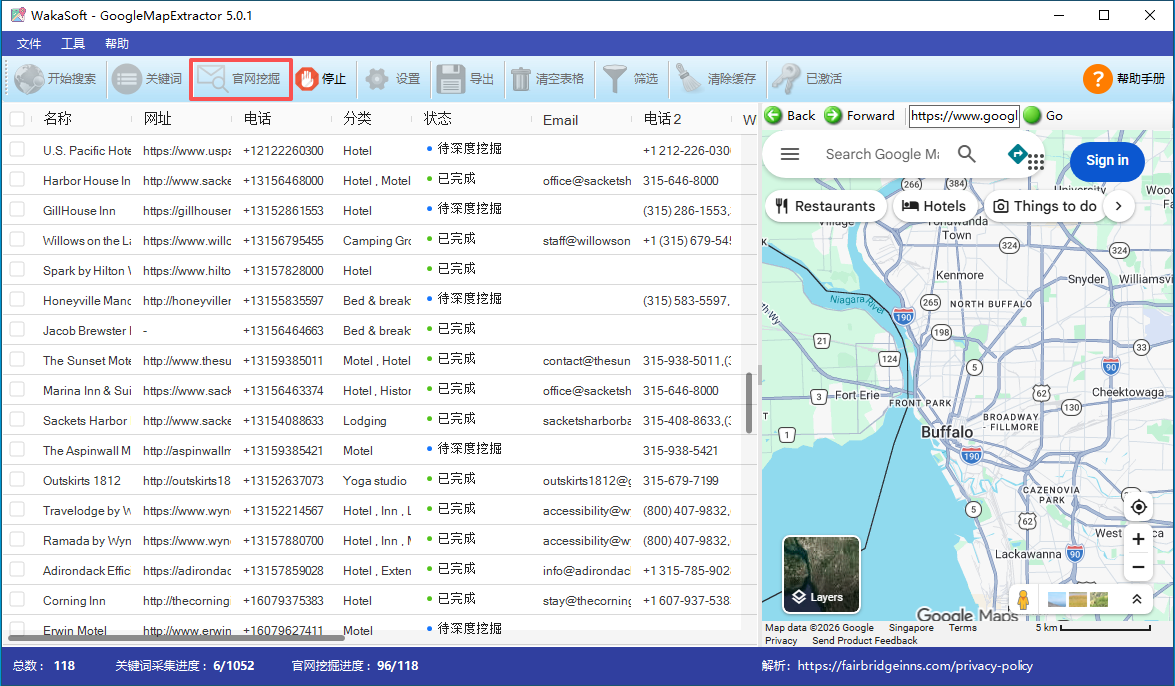
Task: Open the map Privacy link
Action: pyautogui.click(x=781, y=640)
